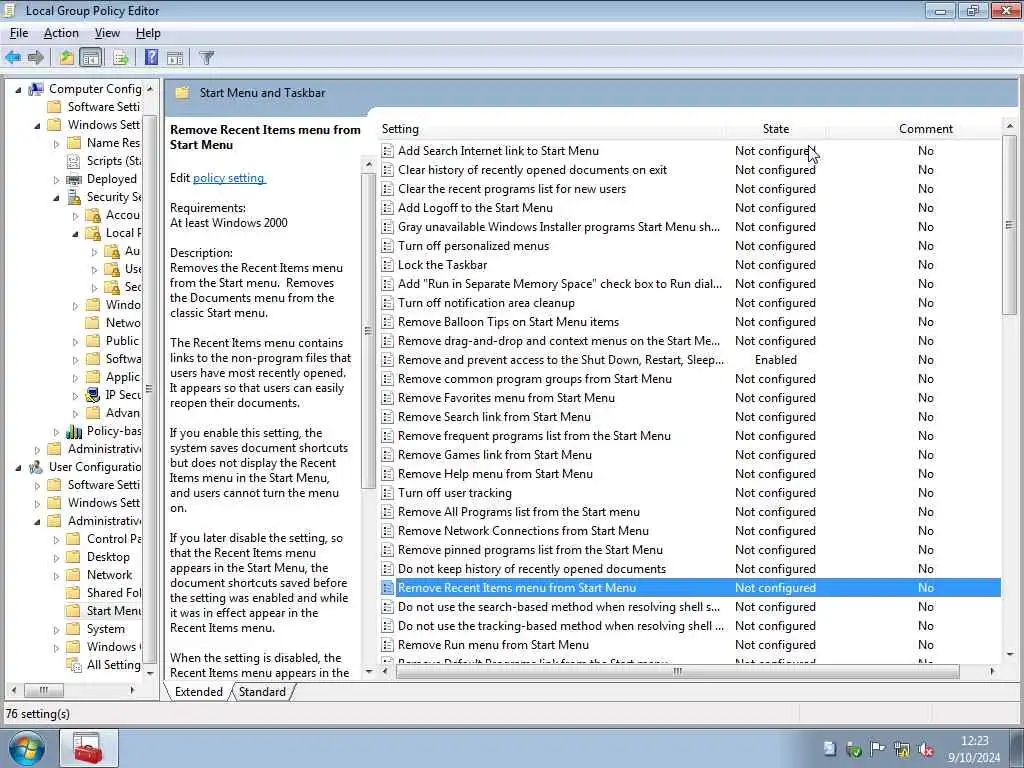The height and width of the screenshot is (768, 1024).
Task: Click the IP Security policy icon
Action: (x=93, y=394)
